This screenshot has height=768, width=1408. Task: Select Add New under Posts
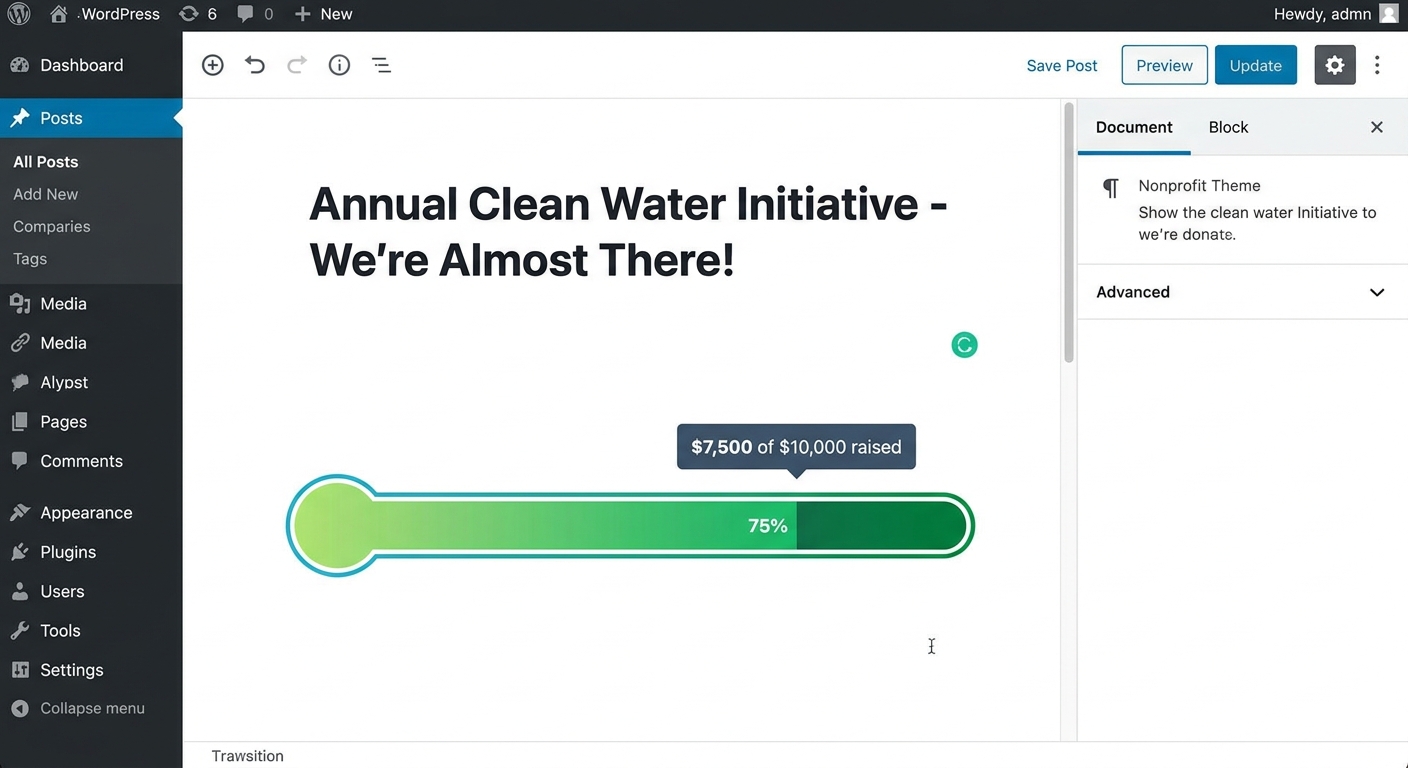click(x=45, y=194)
